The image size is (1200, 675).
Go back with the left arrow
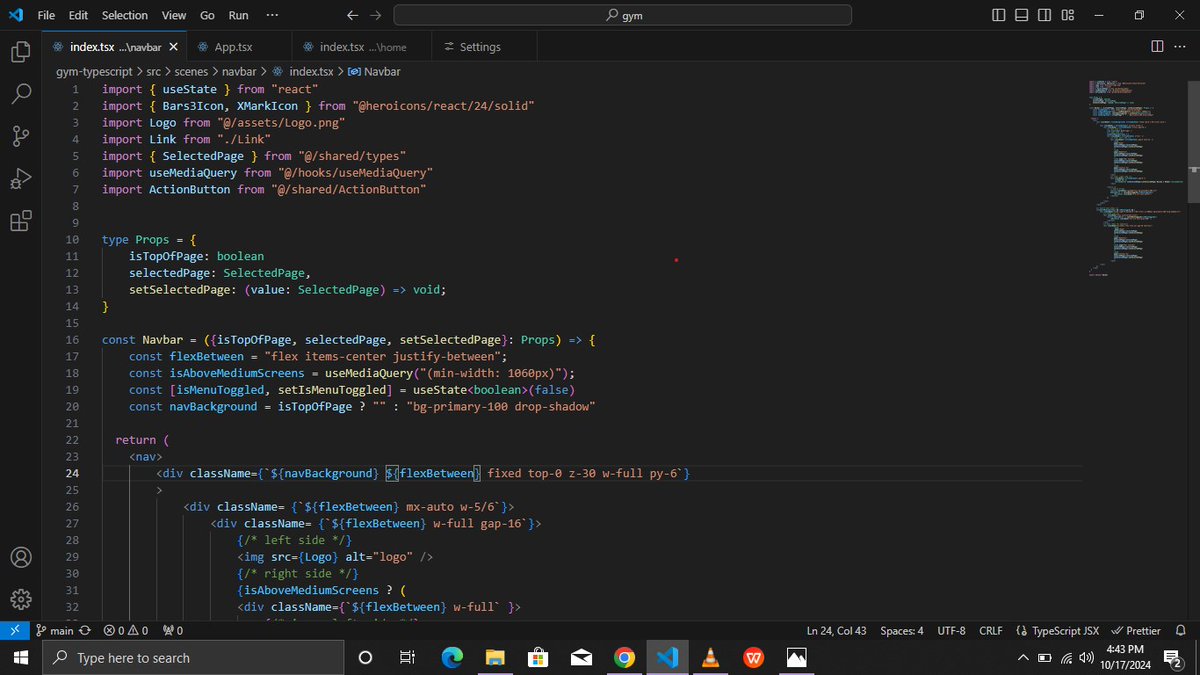(352, 16)
